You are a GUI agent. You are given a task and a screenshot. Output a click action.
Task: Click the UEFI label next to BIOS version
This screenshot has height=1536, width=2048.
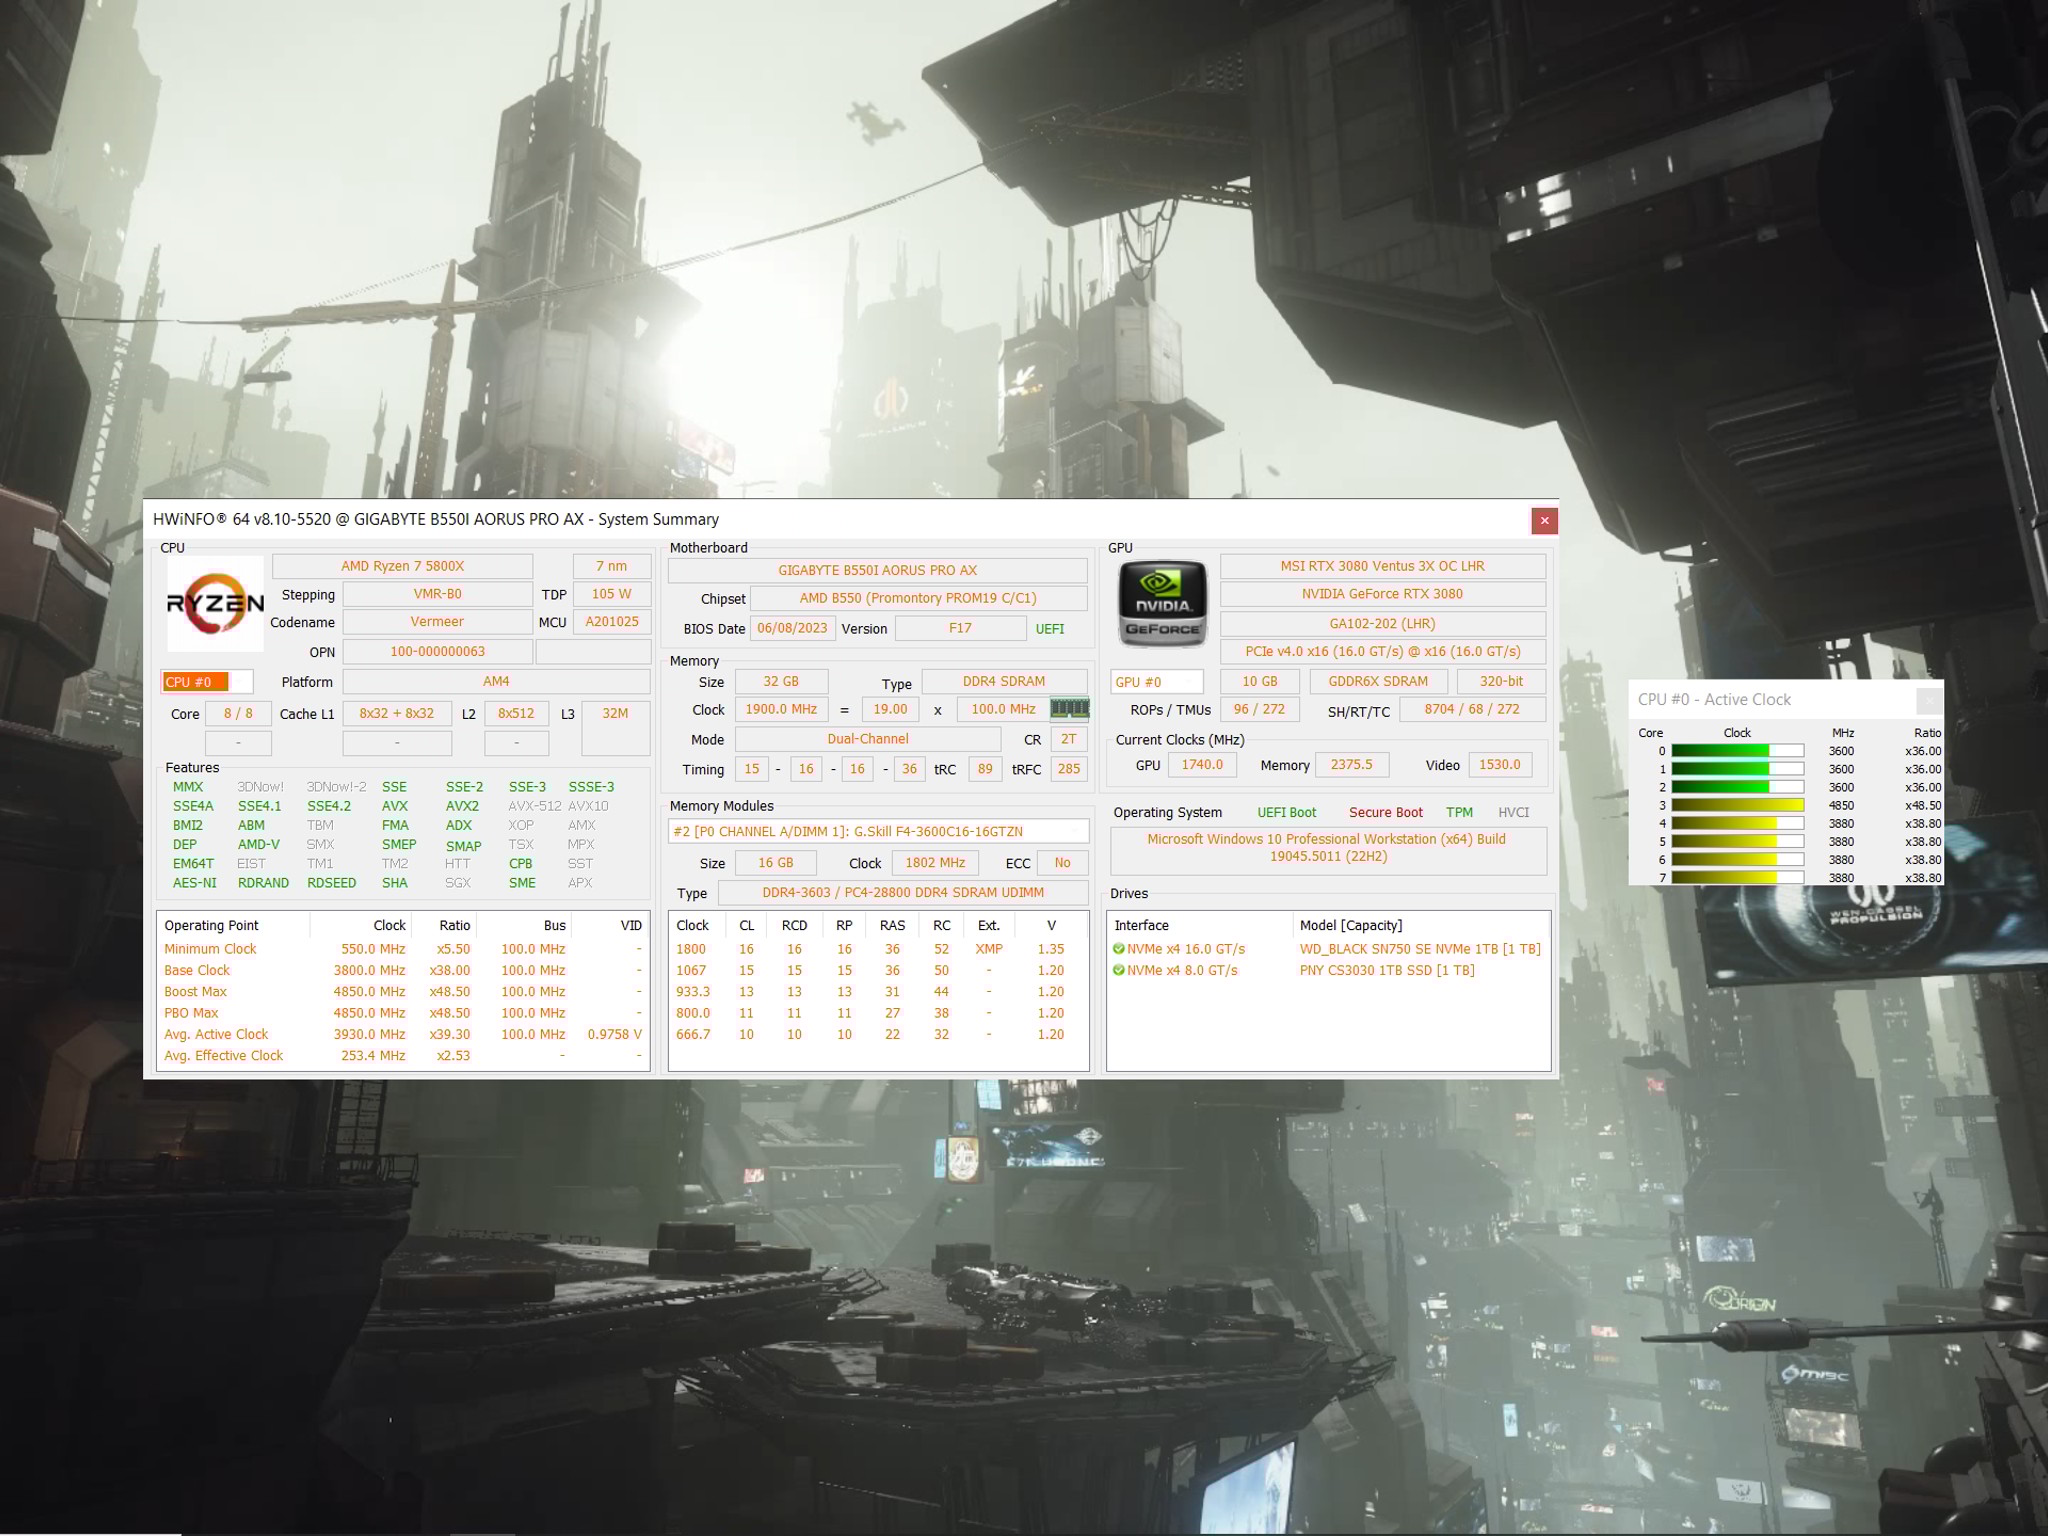[1049, 628]
